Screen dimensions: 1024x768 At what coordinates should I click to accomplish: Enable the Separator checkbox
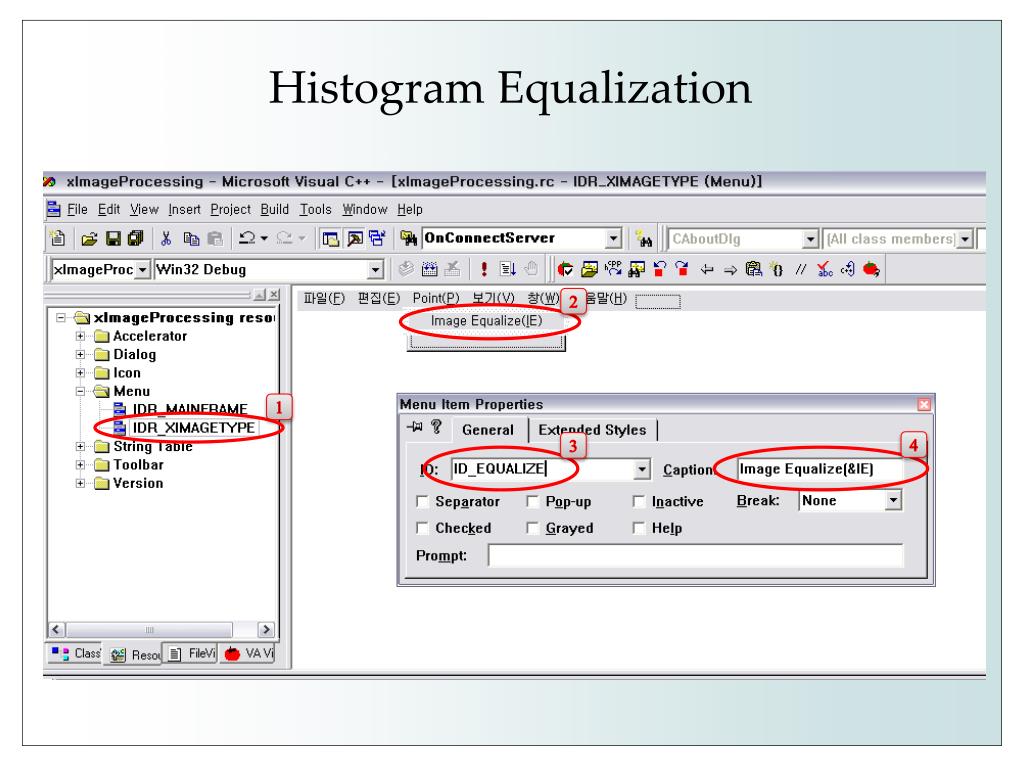pos(423,502)
